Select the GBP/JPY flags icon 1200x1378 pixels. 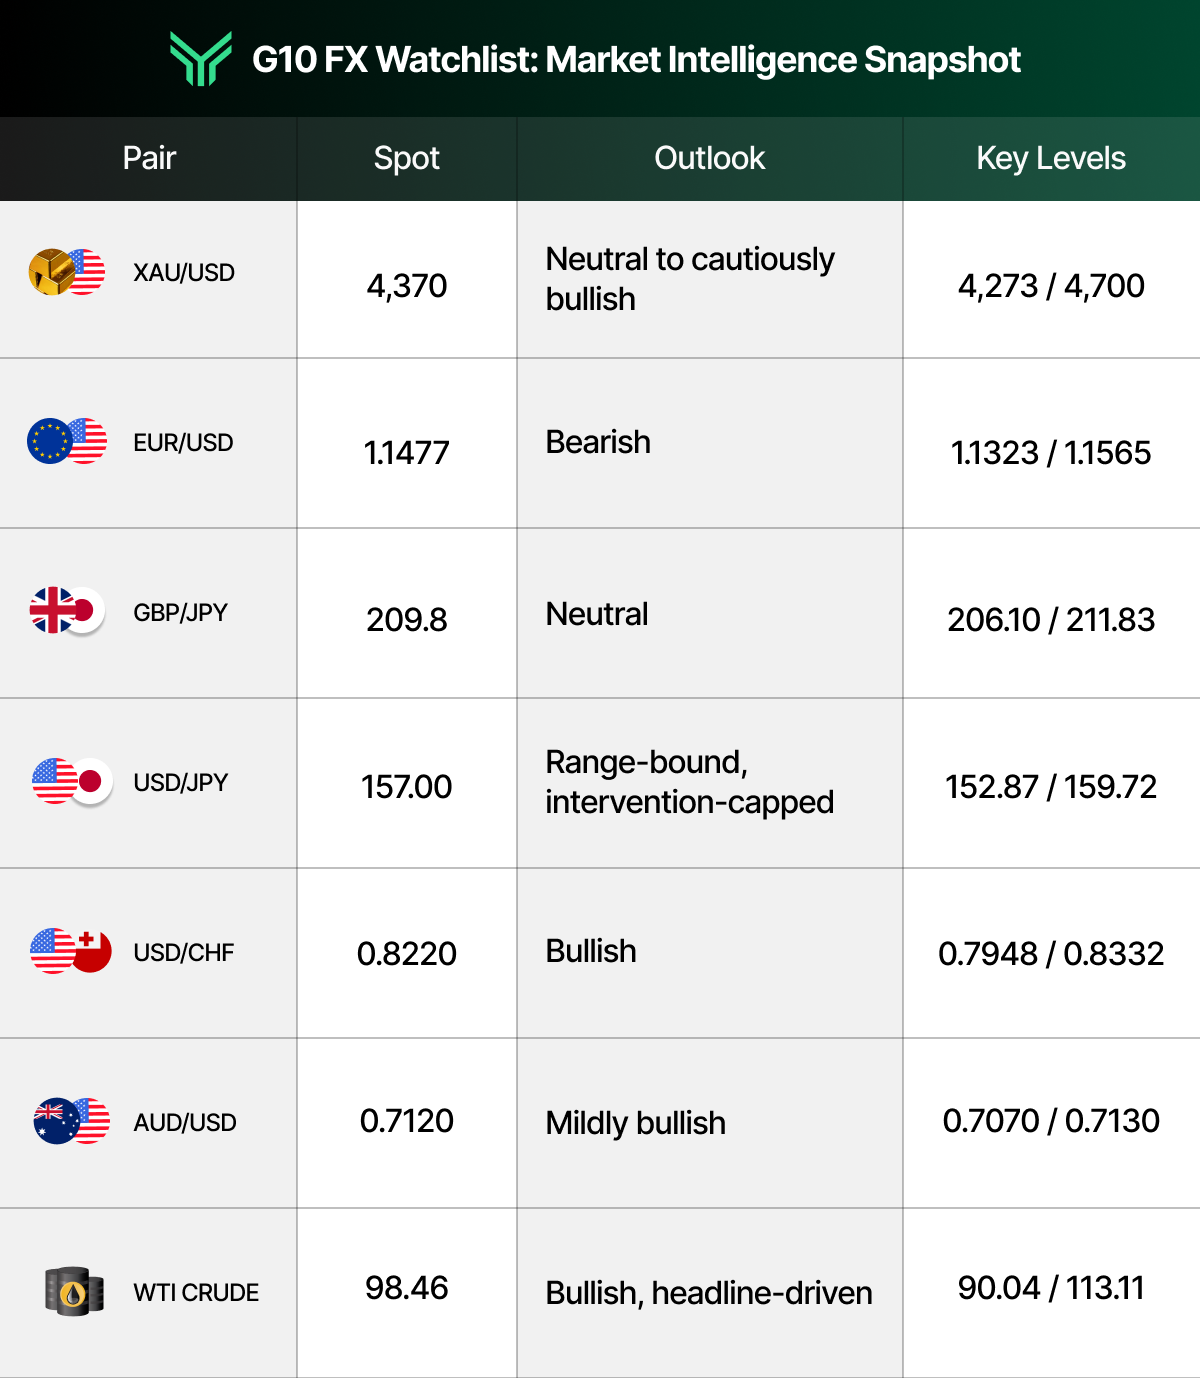(67, 611)
